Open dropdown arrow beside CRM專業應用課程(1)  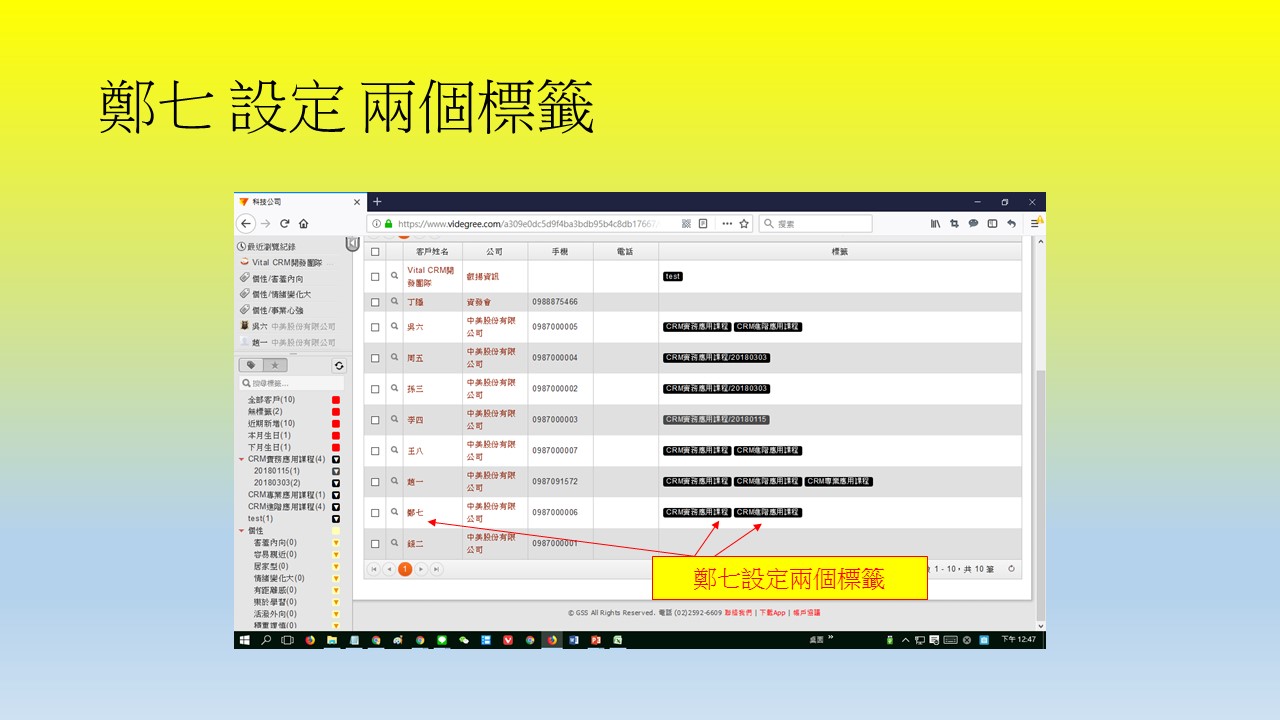click(x=336, y=495)
